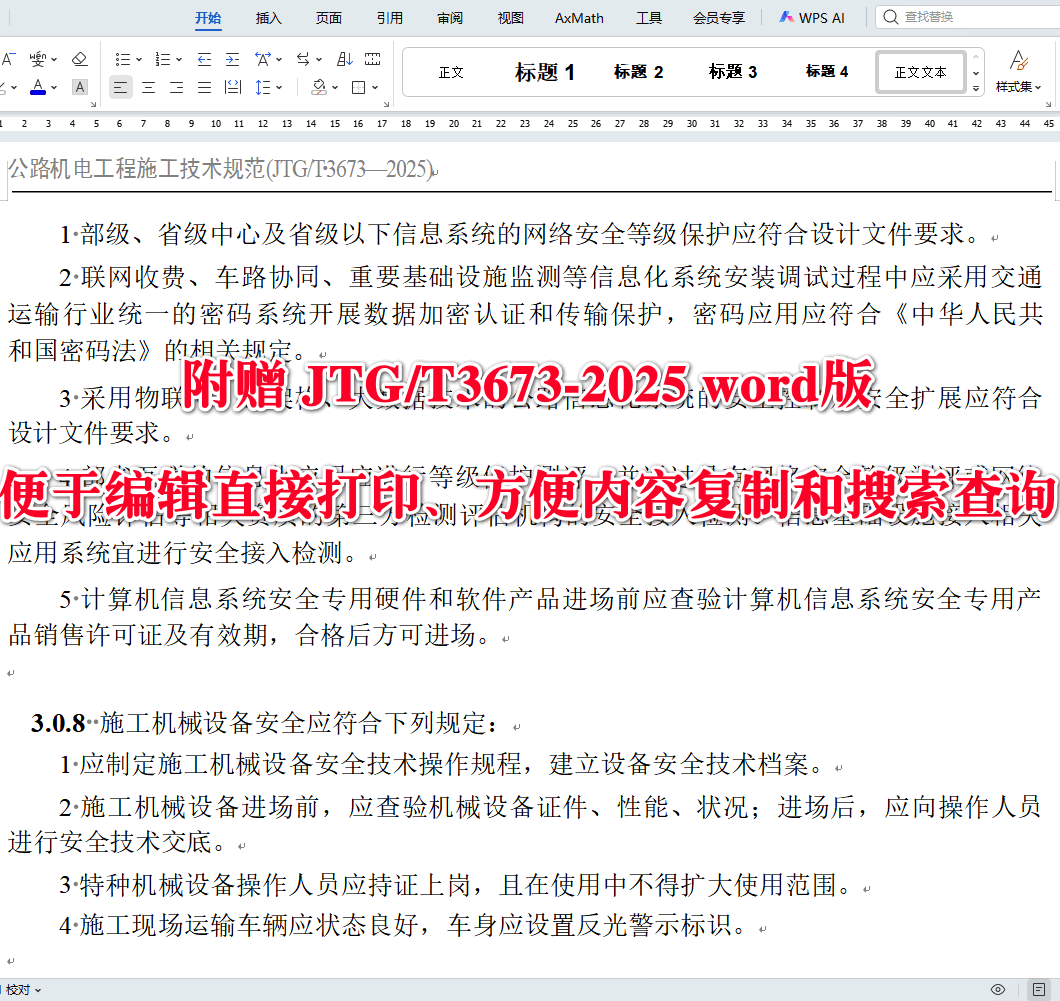Sort paragraphs using the A↓ sort icon
The image size is (1060, 1001).
(345, 60)
